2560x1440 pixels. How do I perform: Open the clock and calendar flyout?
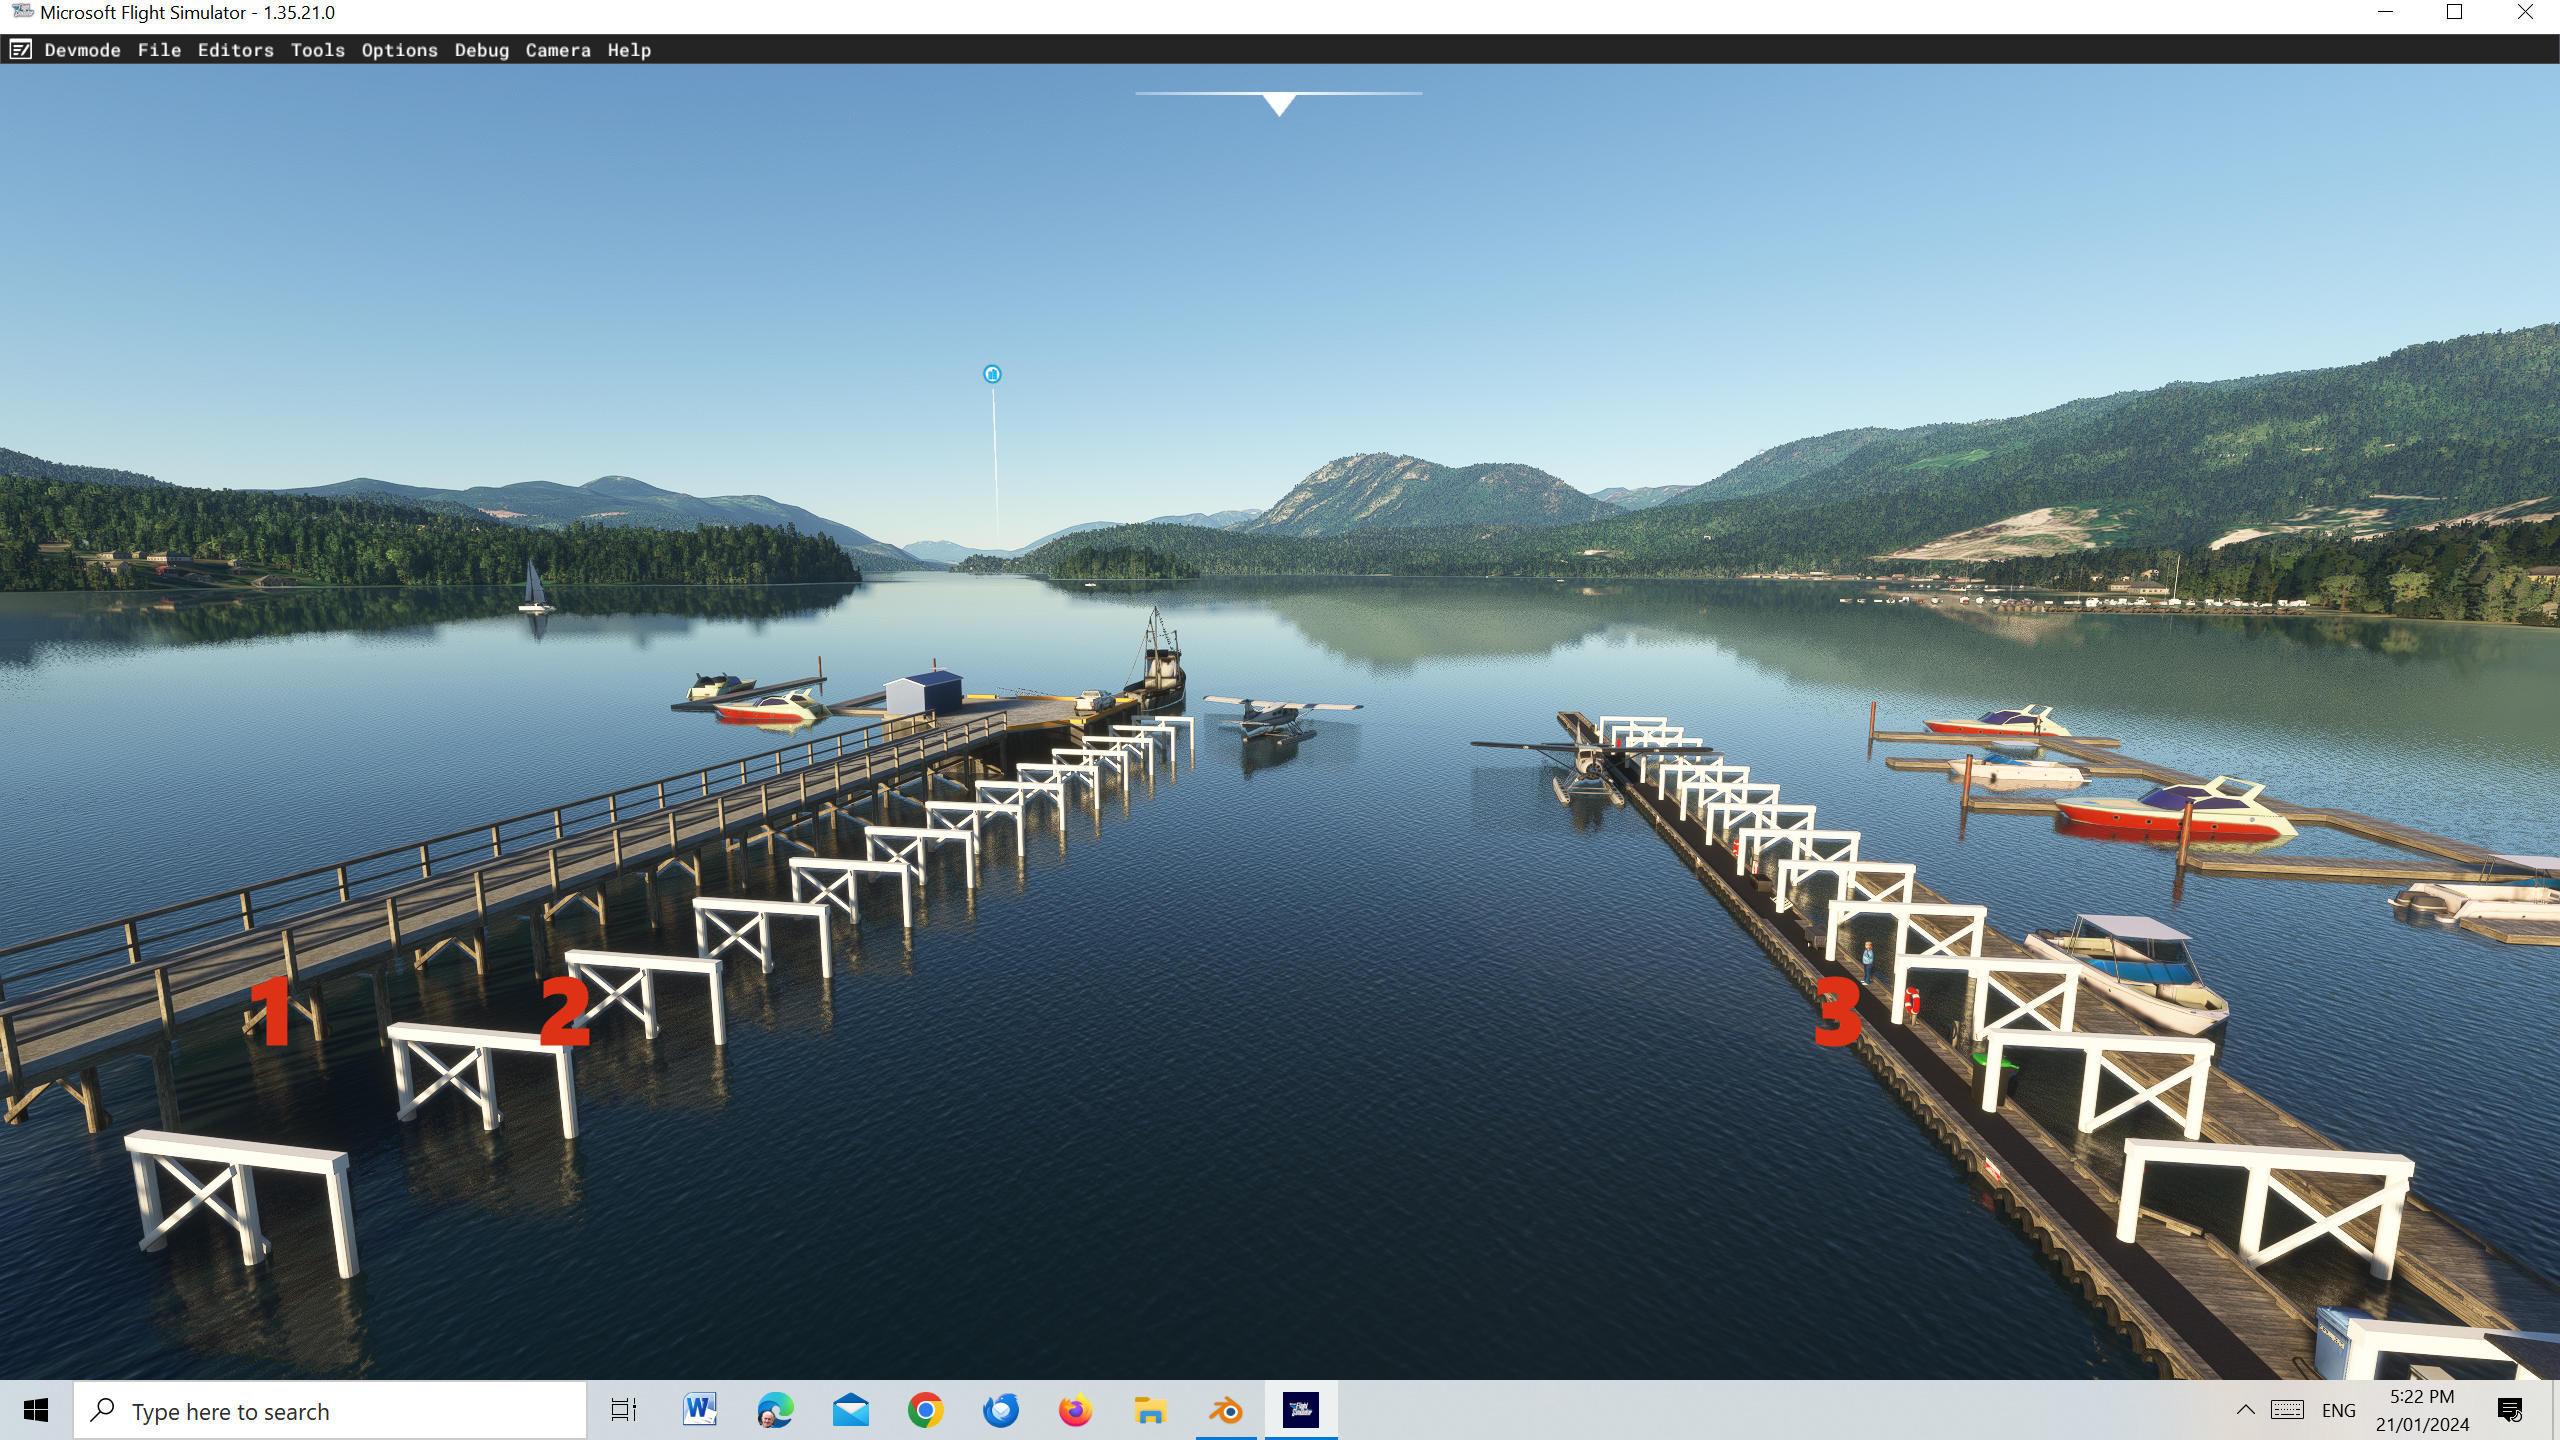[2422, 1411]
